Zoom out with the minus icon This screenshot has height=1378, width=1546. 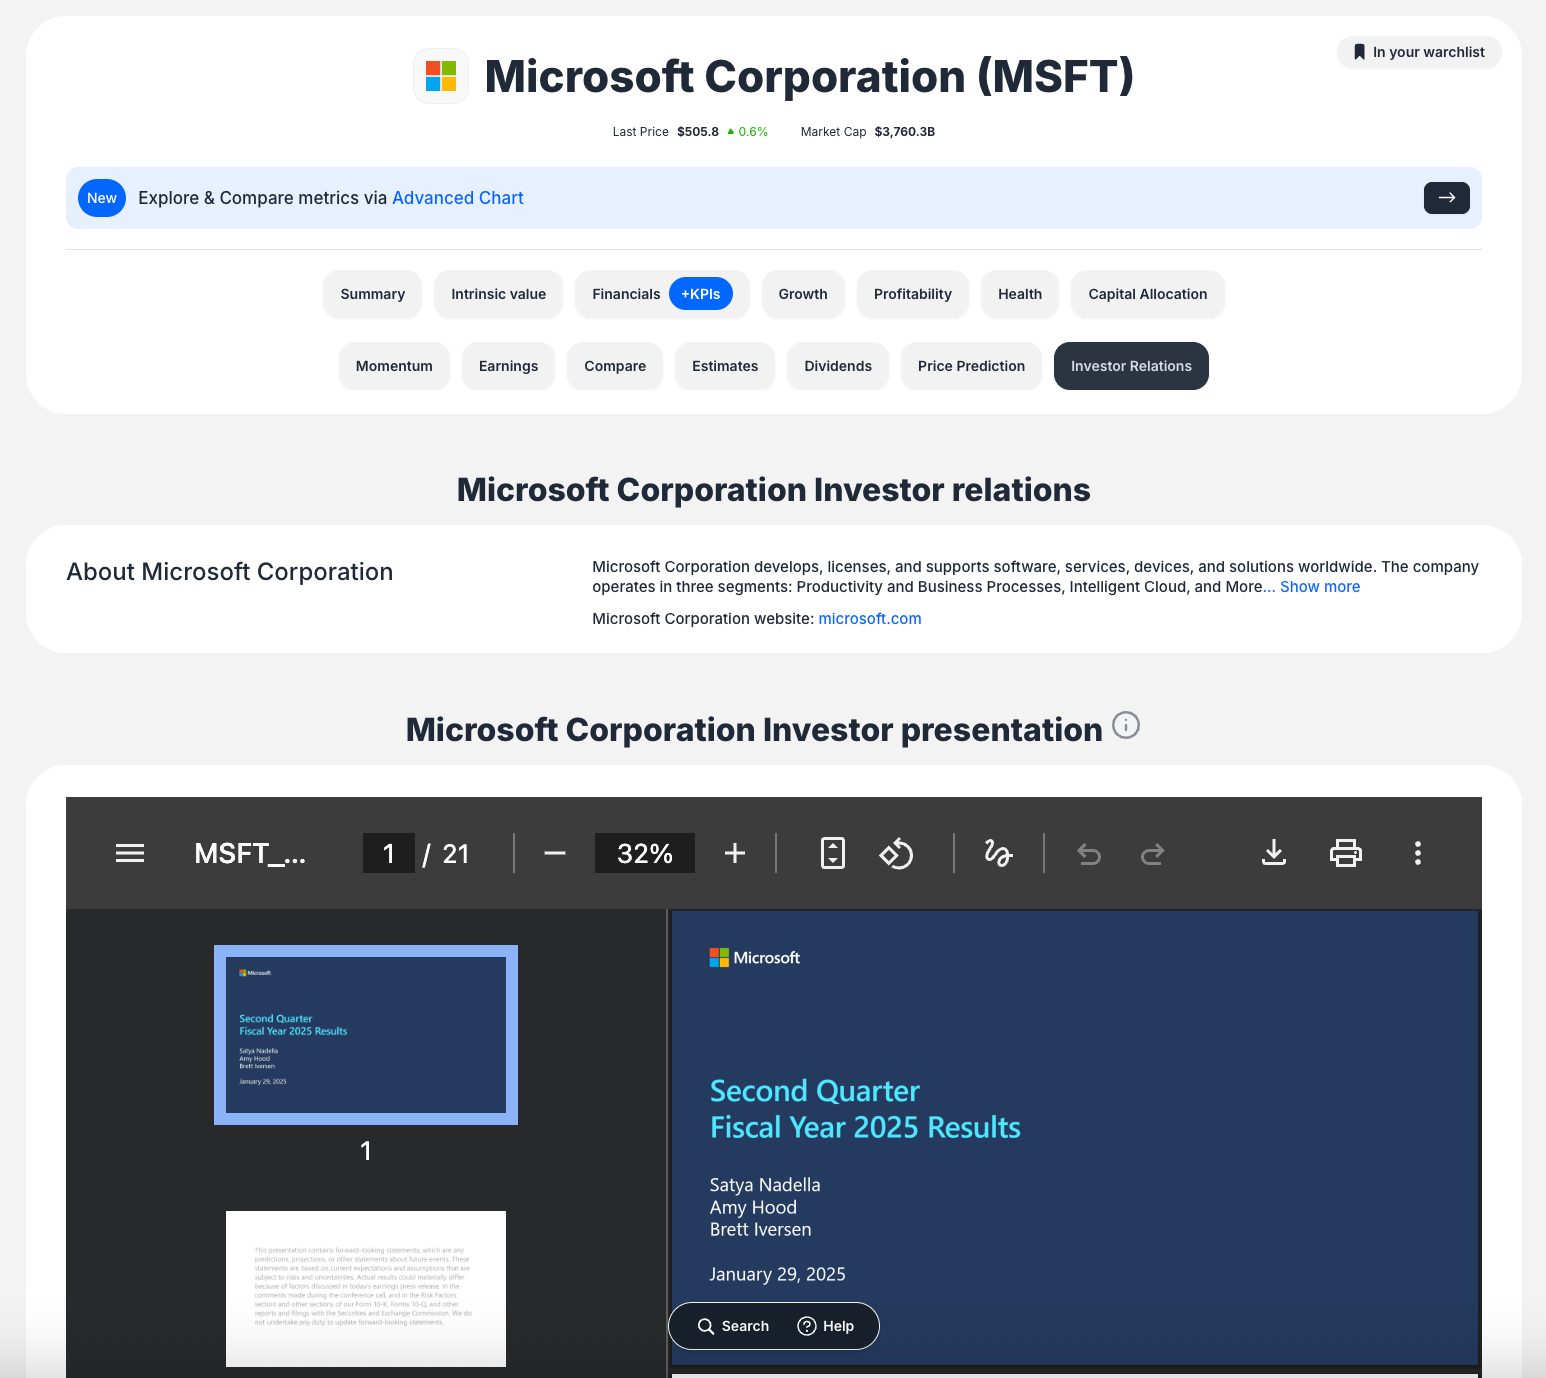click(555, 853)
